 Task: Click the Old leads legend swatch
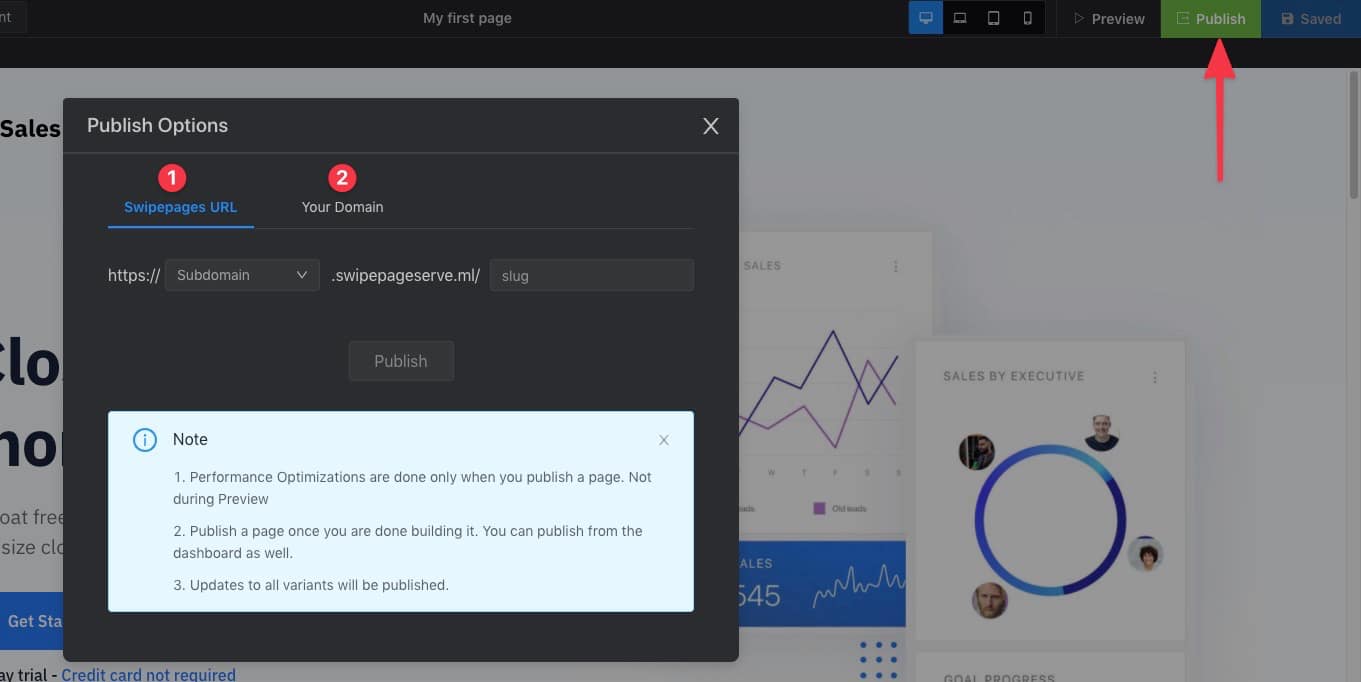[x=819, y=508]
